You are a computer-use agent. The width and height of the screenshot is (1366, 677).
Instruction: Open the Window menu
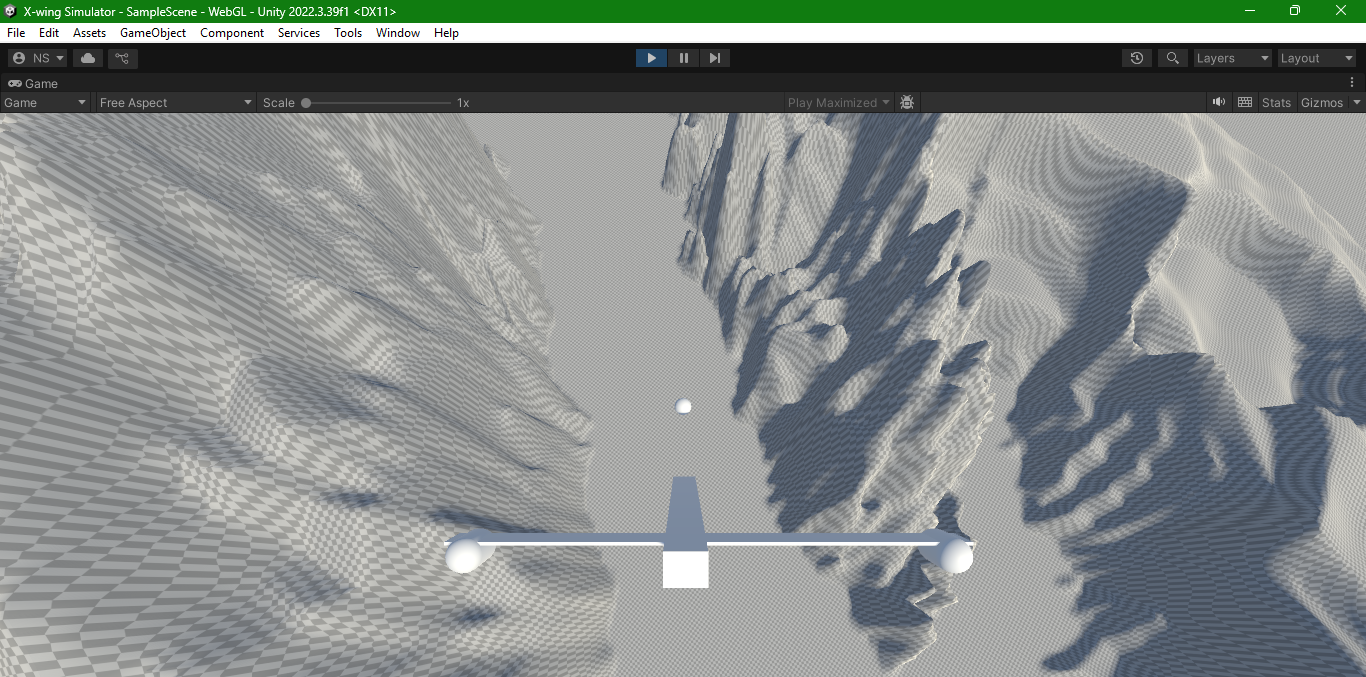[x=398, y=33]
